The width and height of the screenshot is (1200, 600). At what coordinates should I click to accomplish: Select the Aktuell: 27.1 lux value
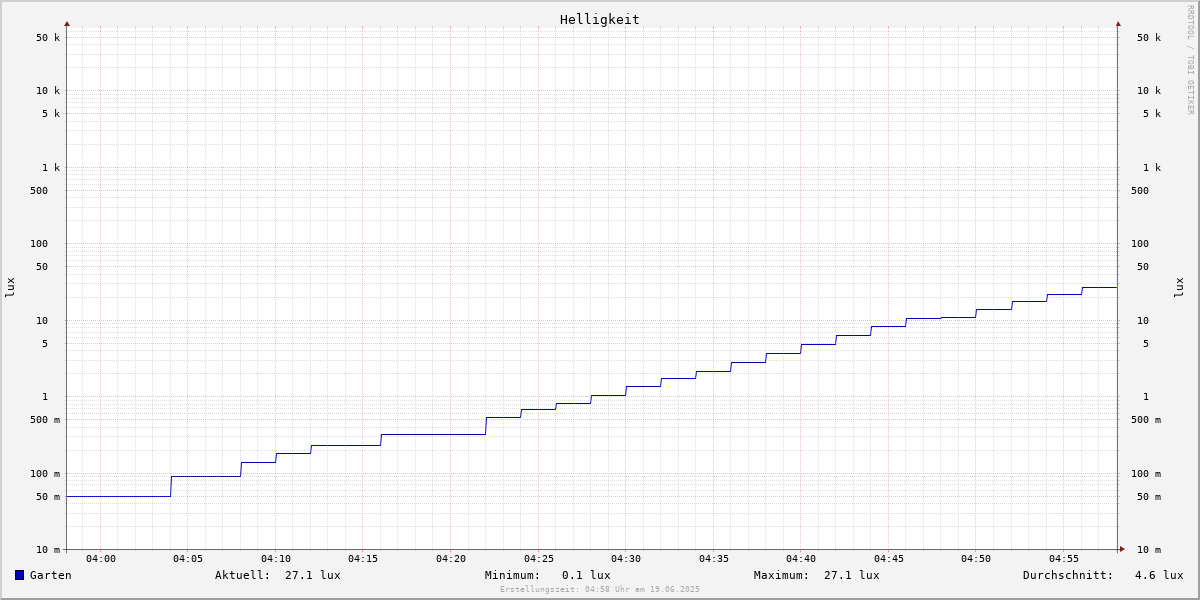[x=278, y=575]
